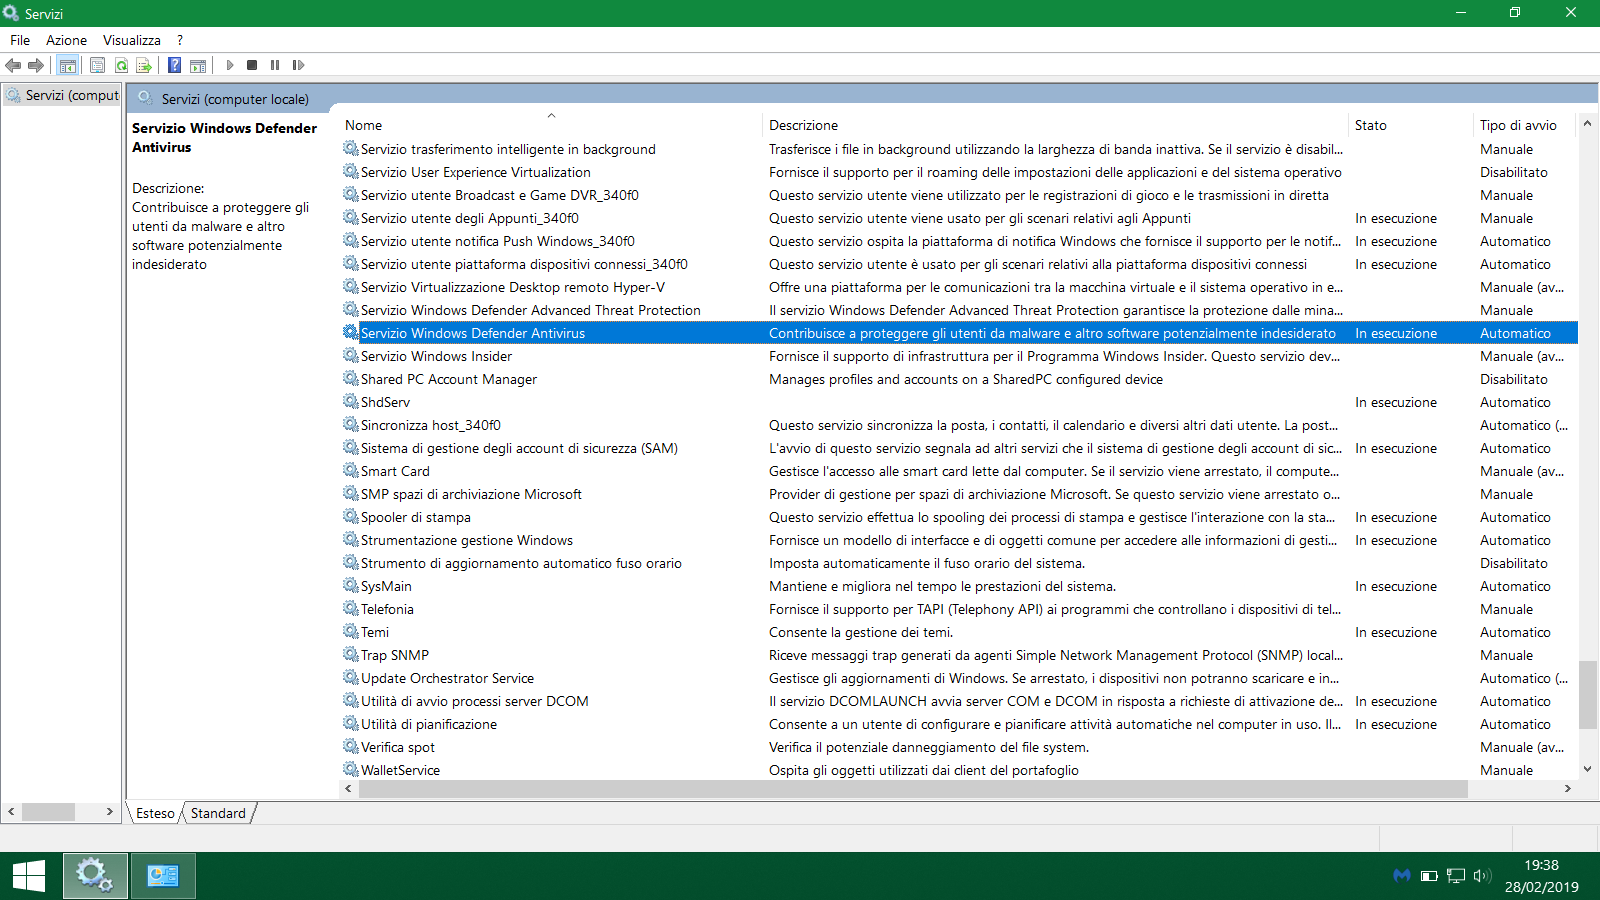The width and height of the screenshot is (1600, 900).
Task: Click the Export list toolbar icon
Action: [x=144, y=65]
